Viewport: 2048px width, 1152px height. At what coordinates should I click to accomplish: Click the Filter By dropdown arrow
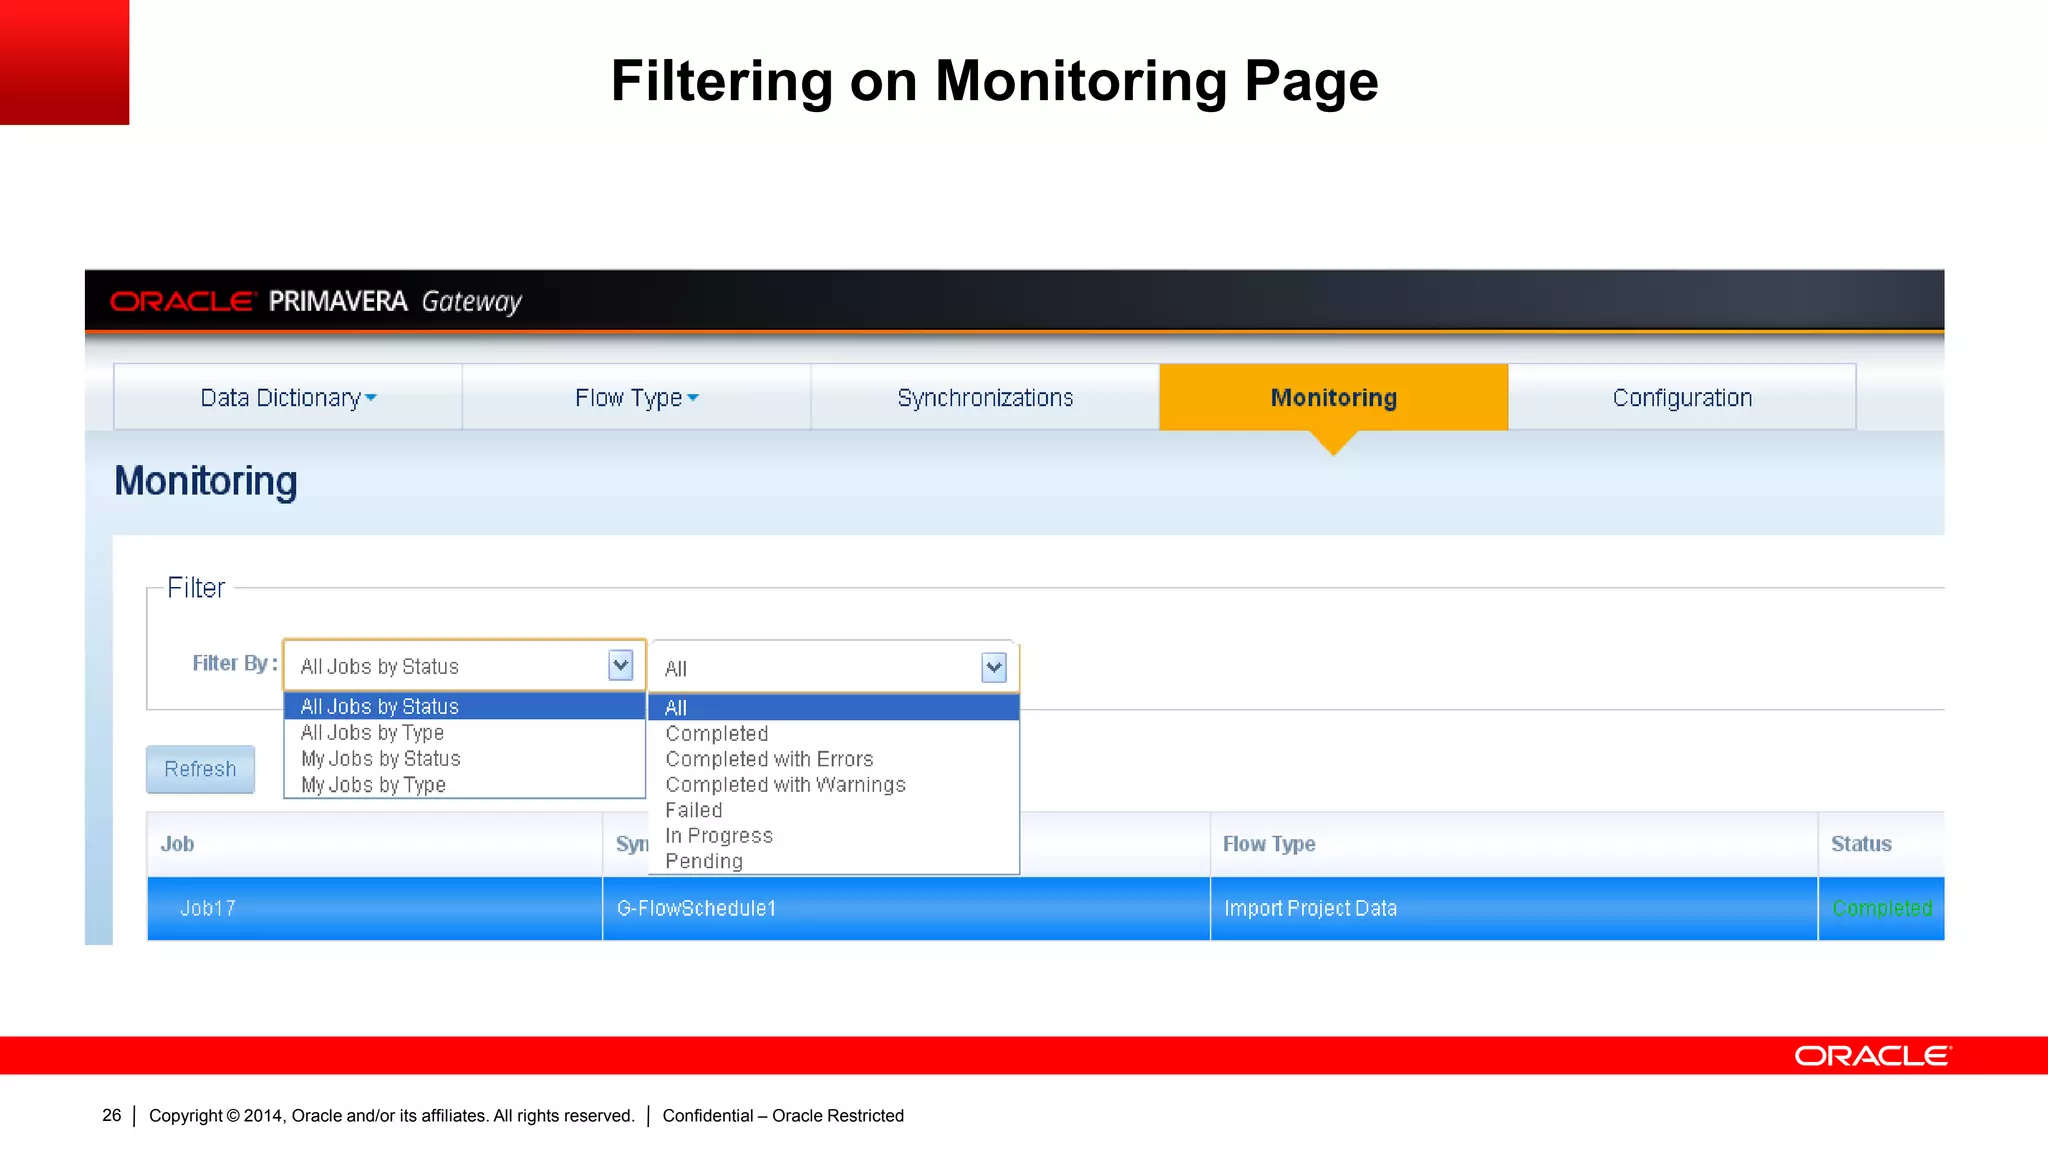pyautogui.click(x=620, y=665)
